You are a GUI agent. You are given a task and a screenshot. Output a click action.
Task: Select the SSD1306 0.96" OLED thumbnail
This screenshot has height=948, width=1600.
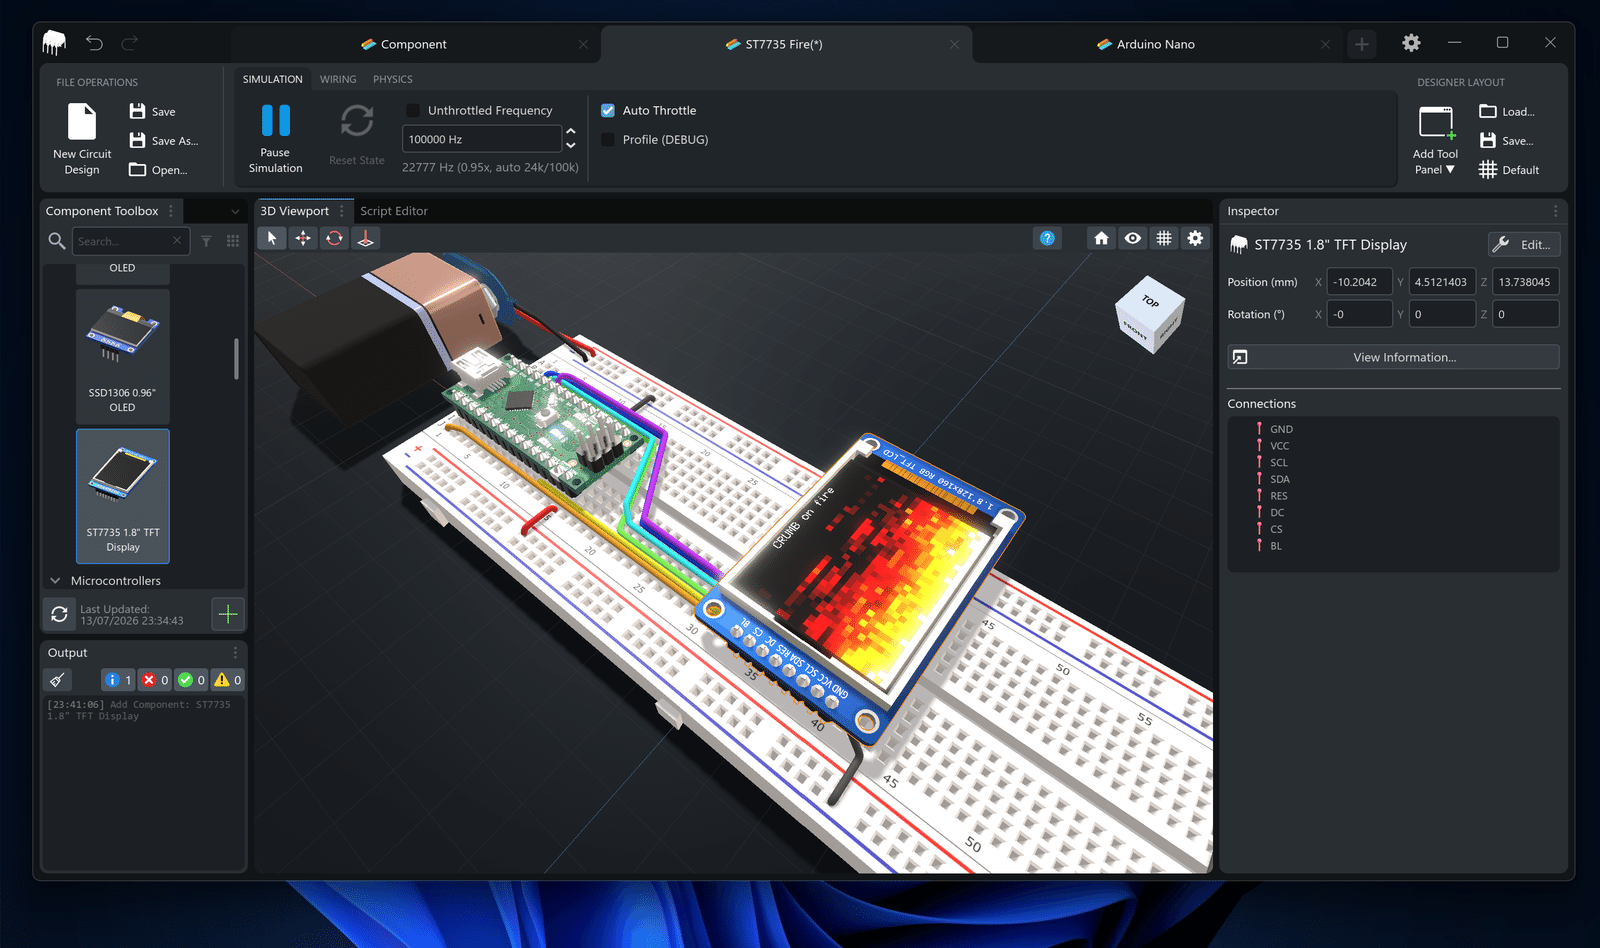point(122,355)
